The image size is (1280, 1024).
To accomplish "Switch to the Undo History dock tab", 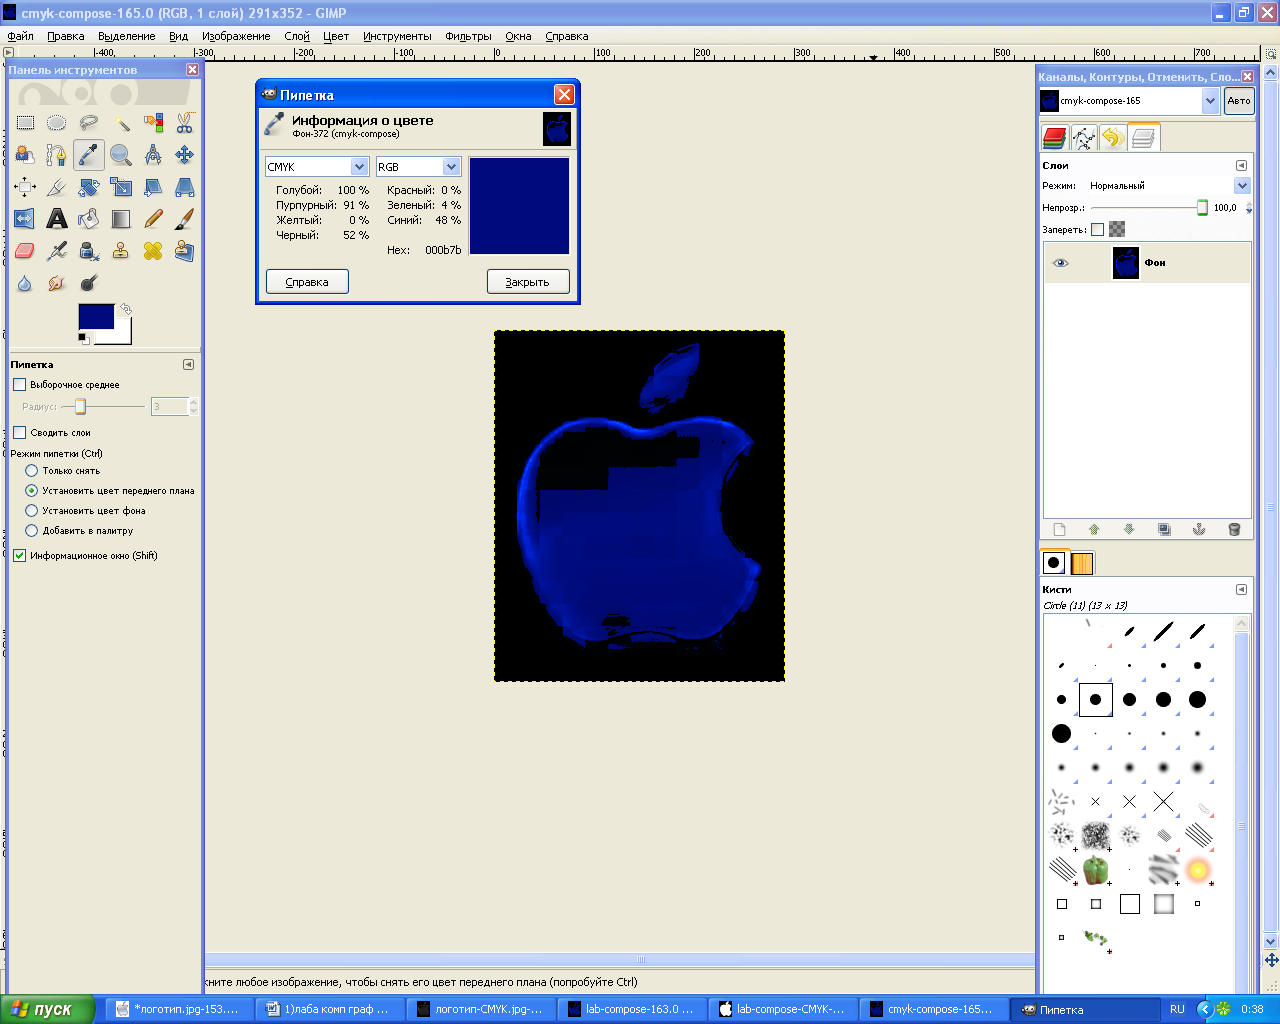I will pyautogui.click(x=1113, y=138).
